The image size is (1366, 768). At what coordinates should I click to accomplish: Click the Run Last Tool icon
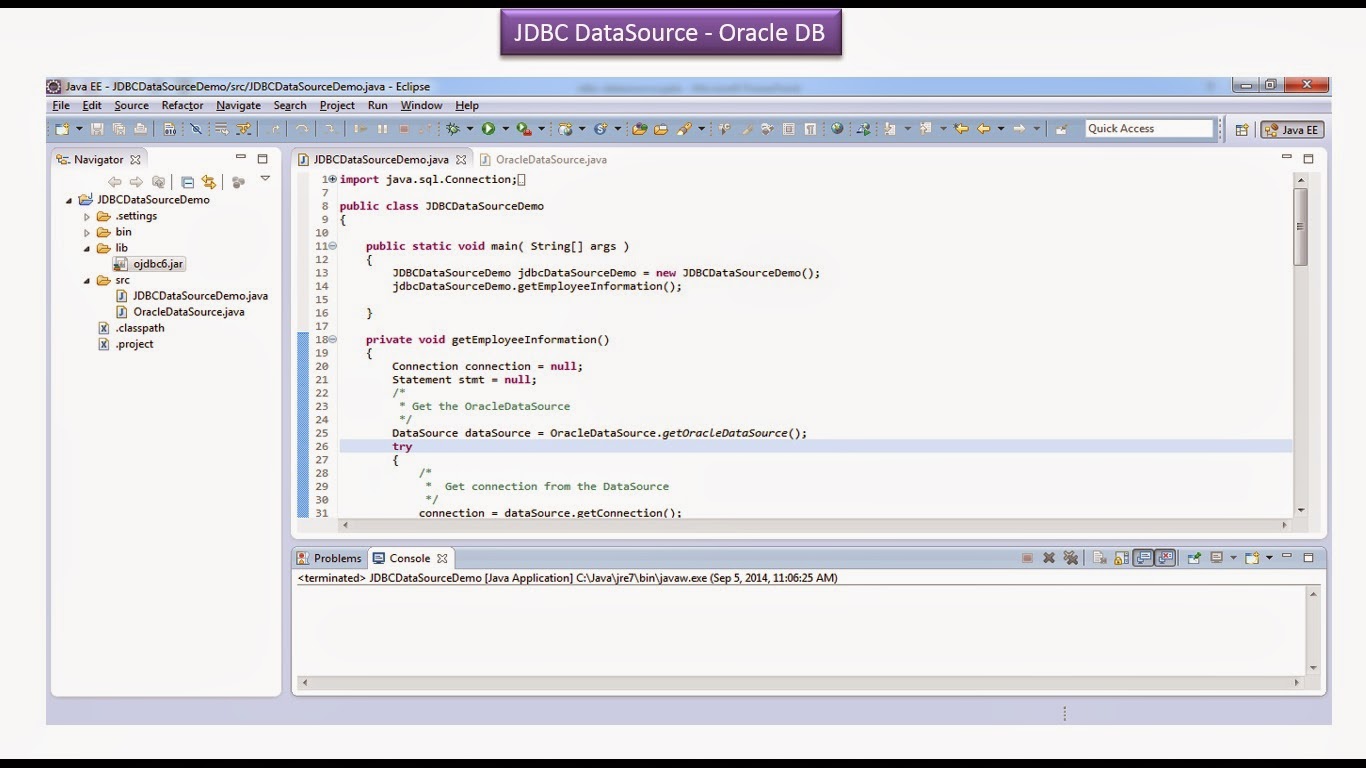tap(524, 129)
